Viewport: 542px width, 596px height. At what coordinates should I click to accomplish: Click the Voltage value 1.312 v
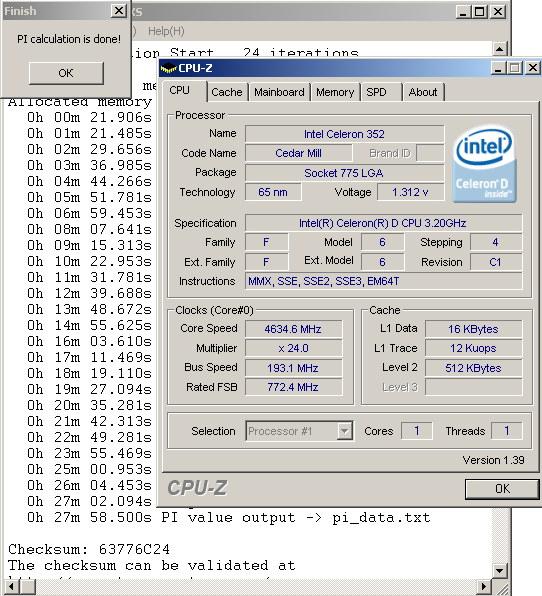coord(410,192)
